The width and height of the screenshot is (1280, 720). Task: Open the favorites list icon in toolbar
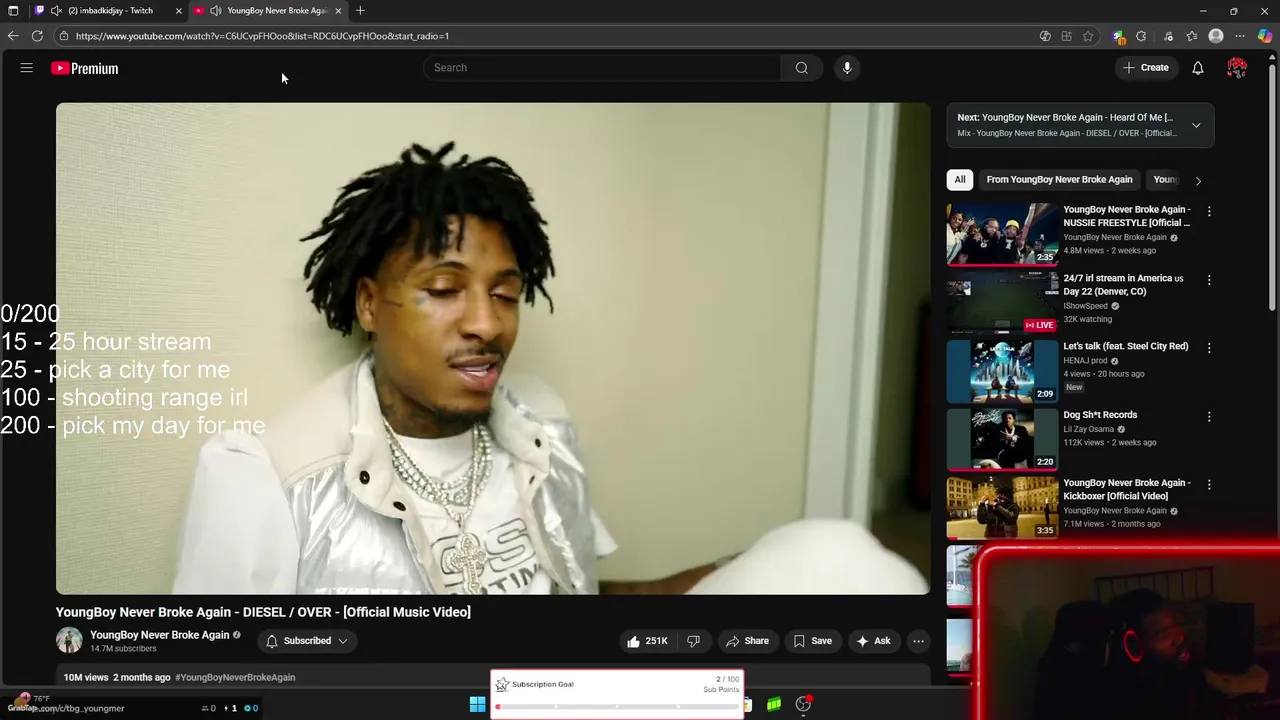tap(1192, 36)
